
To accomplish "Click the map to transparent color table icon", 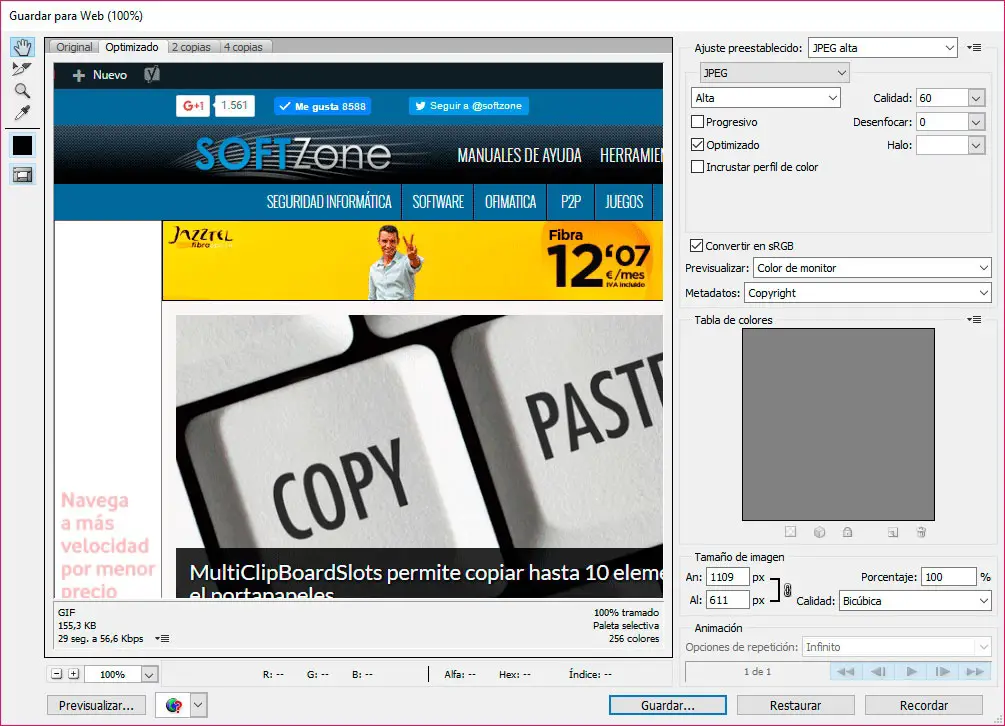I will [791, 532].
